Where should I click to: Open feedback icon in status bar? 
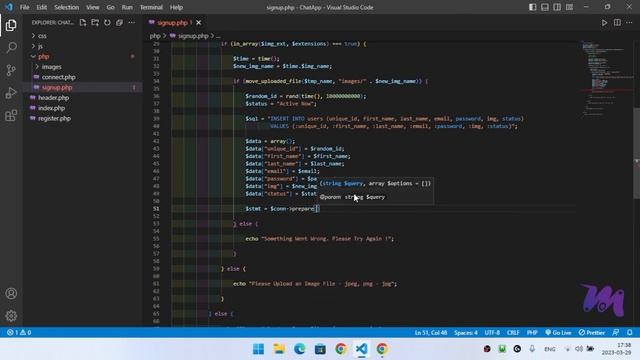(616, 333)
